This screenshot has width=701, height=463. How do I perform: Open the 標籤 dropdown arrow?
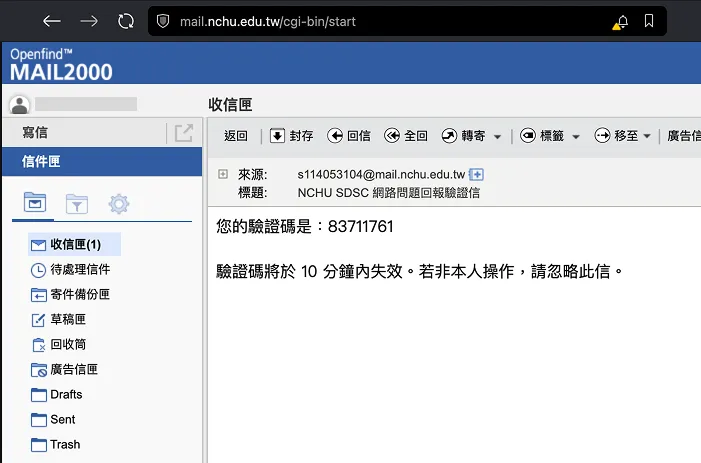pos(576,137)
